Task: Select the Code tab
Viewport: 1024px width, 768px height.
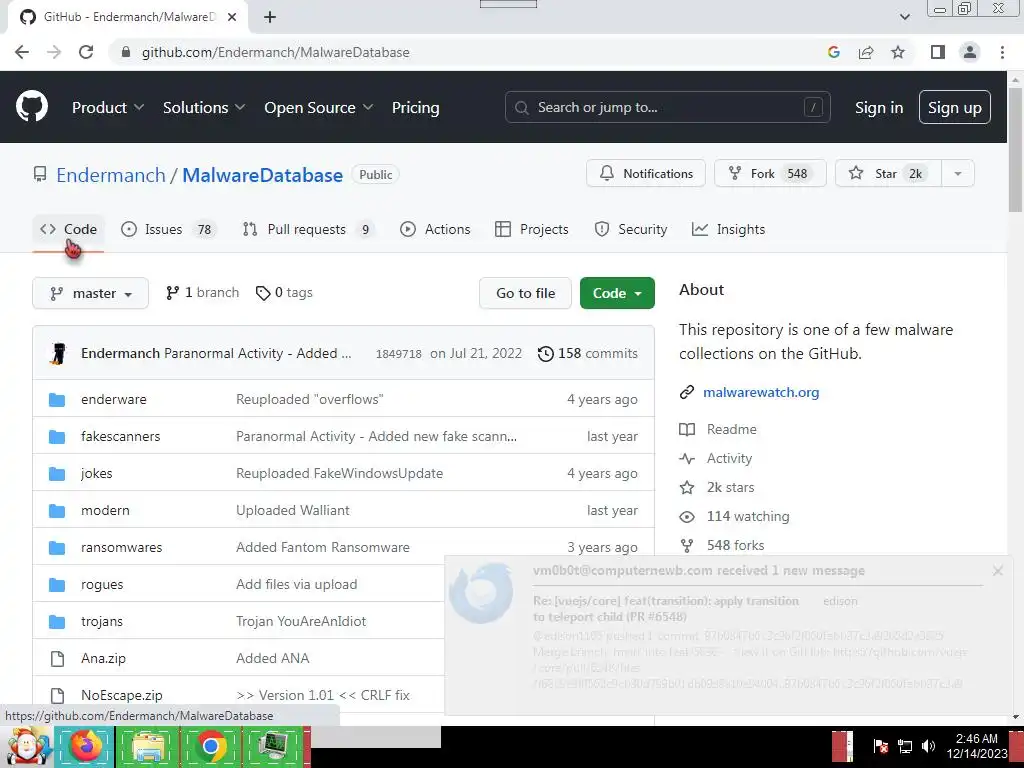Action: 68,229
